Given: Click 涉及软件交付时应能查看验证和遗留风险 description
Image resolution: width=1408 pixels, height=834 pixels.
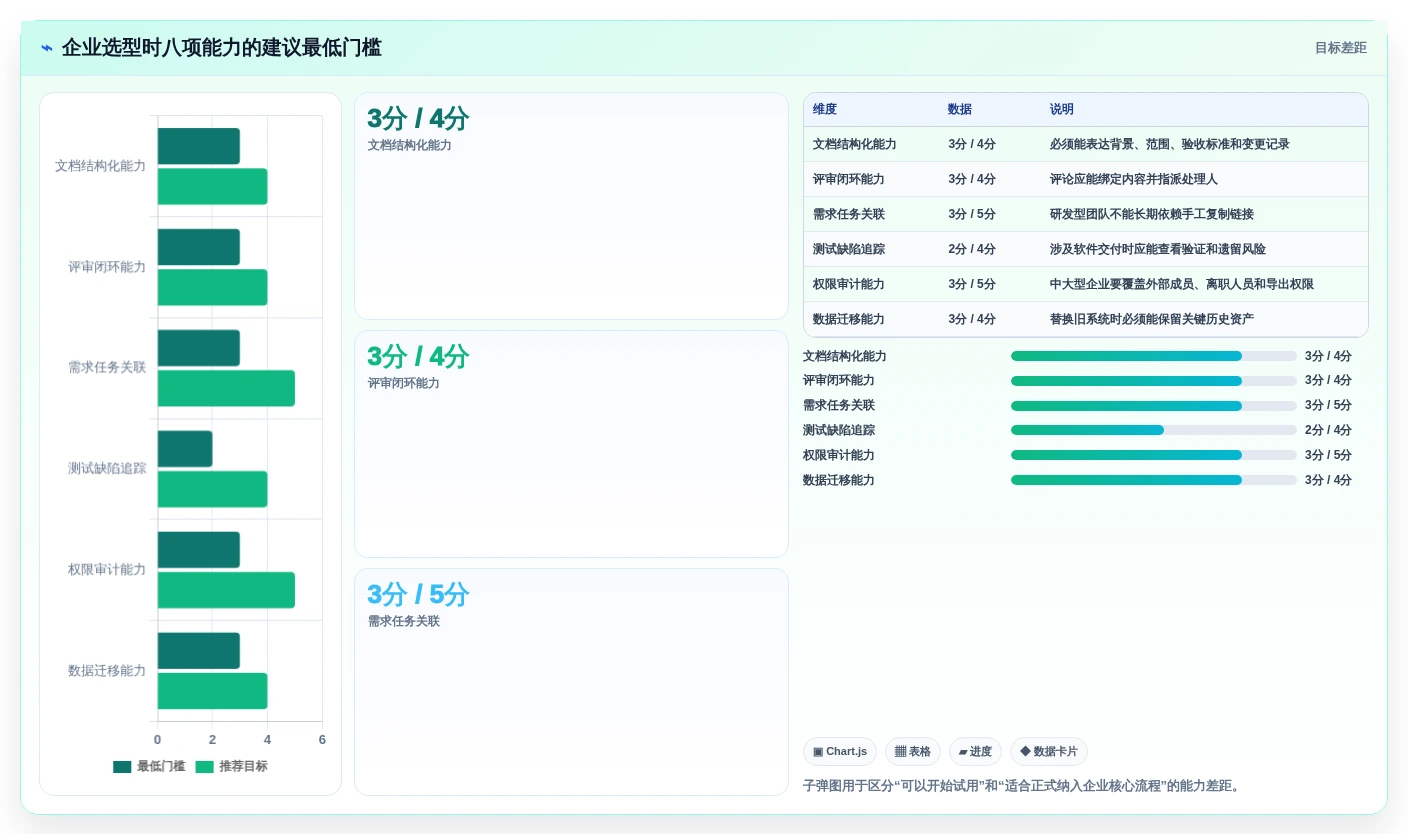Looking at the screenshot, I should (1158, 249).
